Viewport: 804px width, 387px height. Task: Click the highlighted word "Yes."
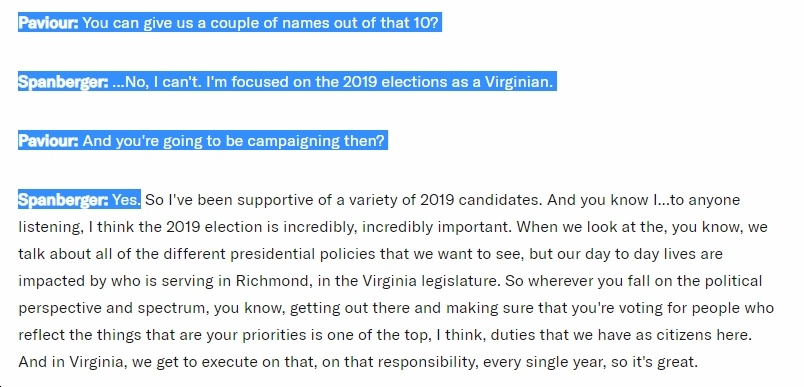[x=126, y=200]
